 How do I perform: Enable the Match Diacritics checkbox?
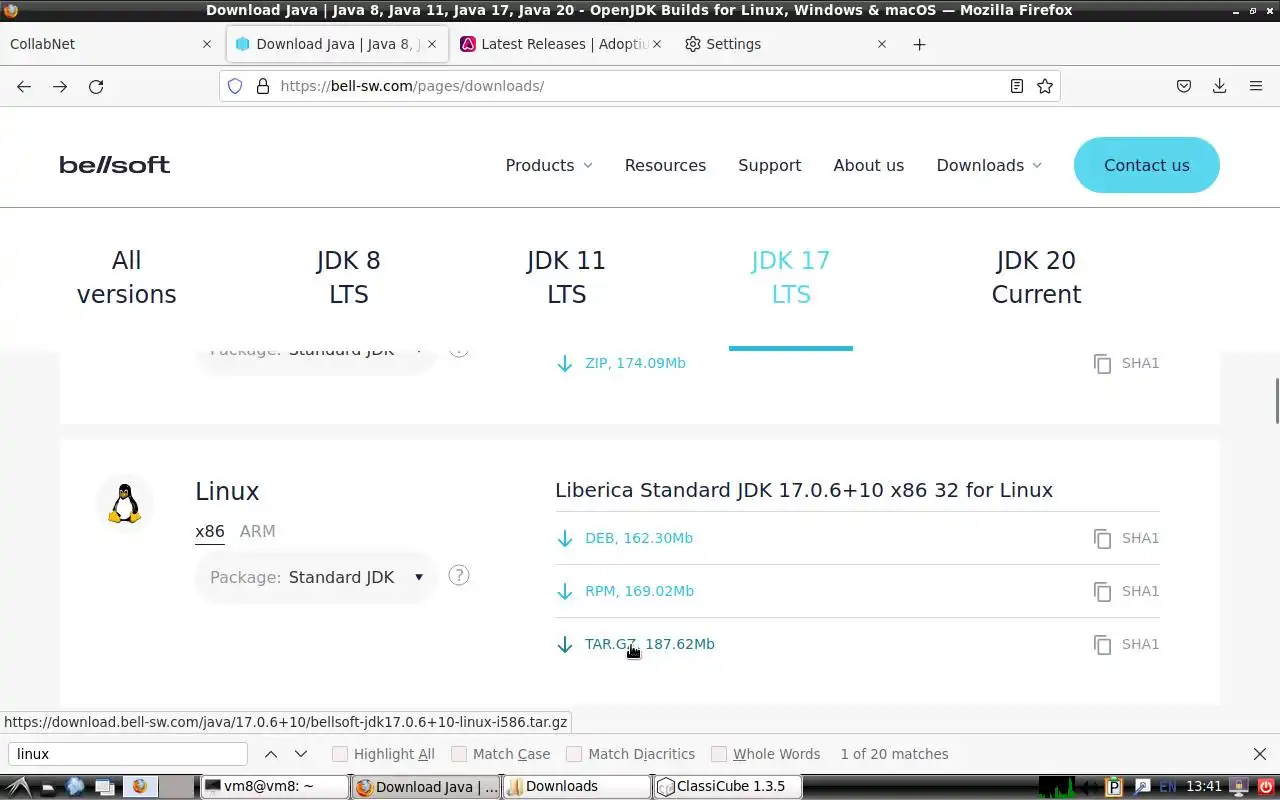coord(574,754)
